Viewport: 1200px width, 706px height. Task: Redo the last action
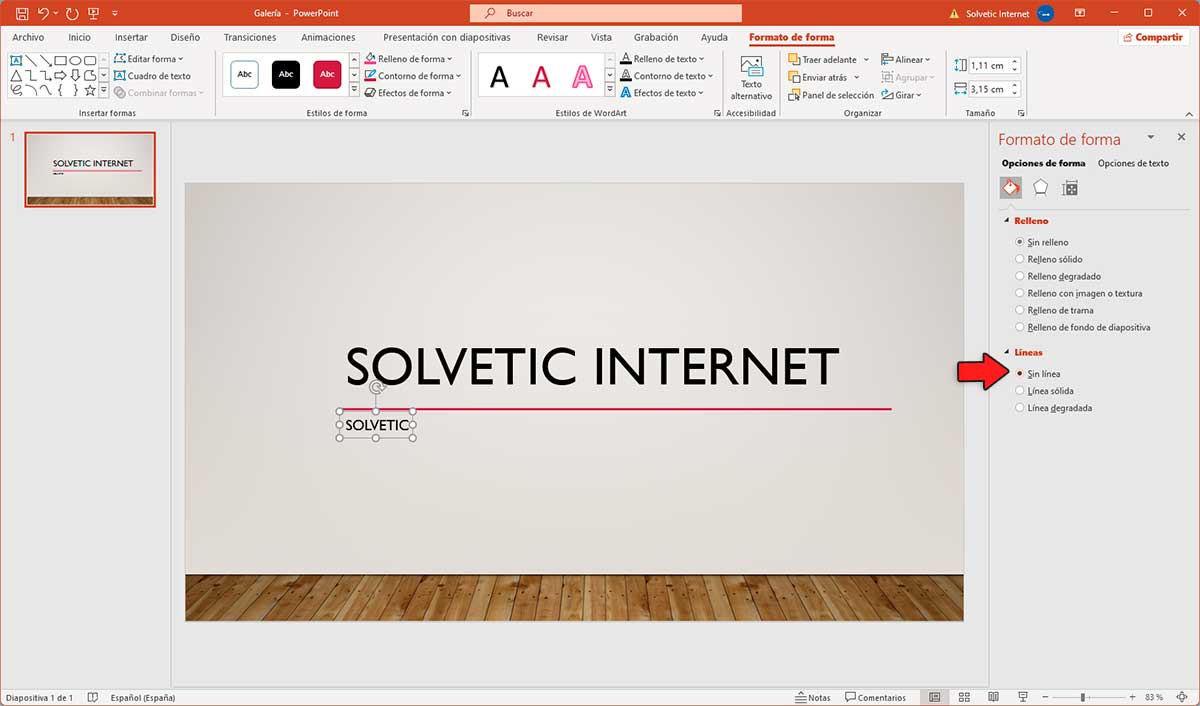71,14
